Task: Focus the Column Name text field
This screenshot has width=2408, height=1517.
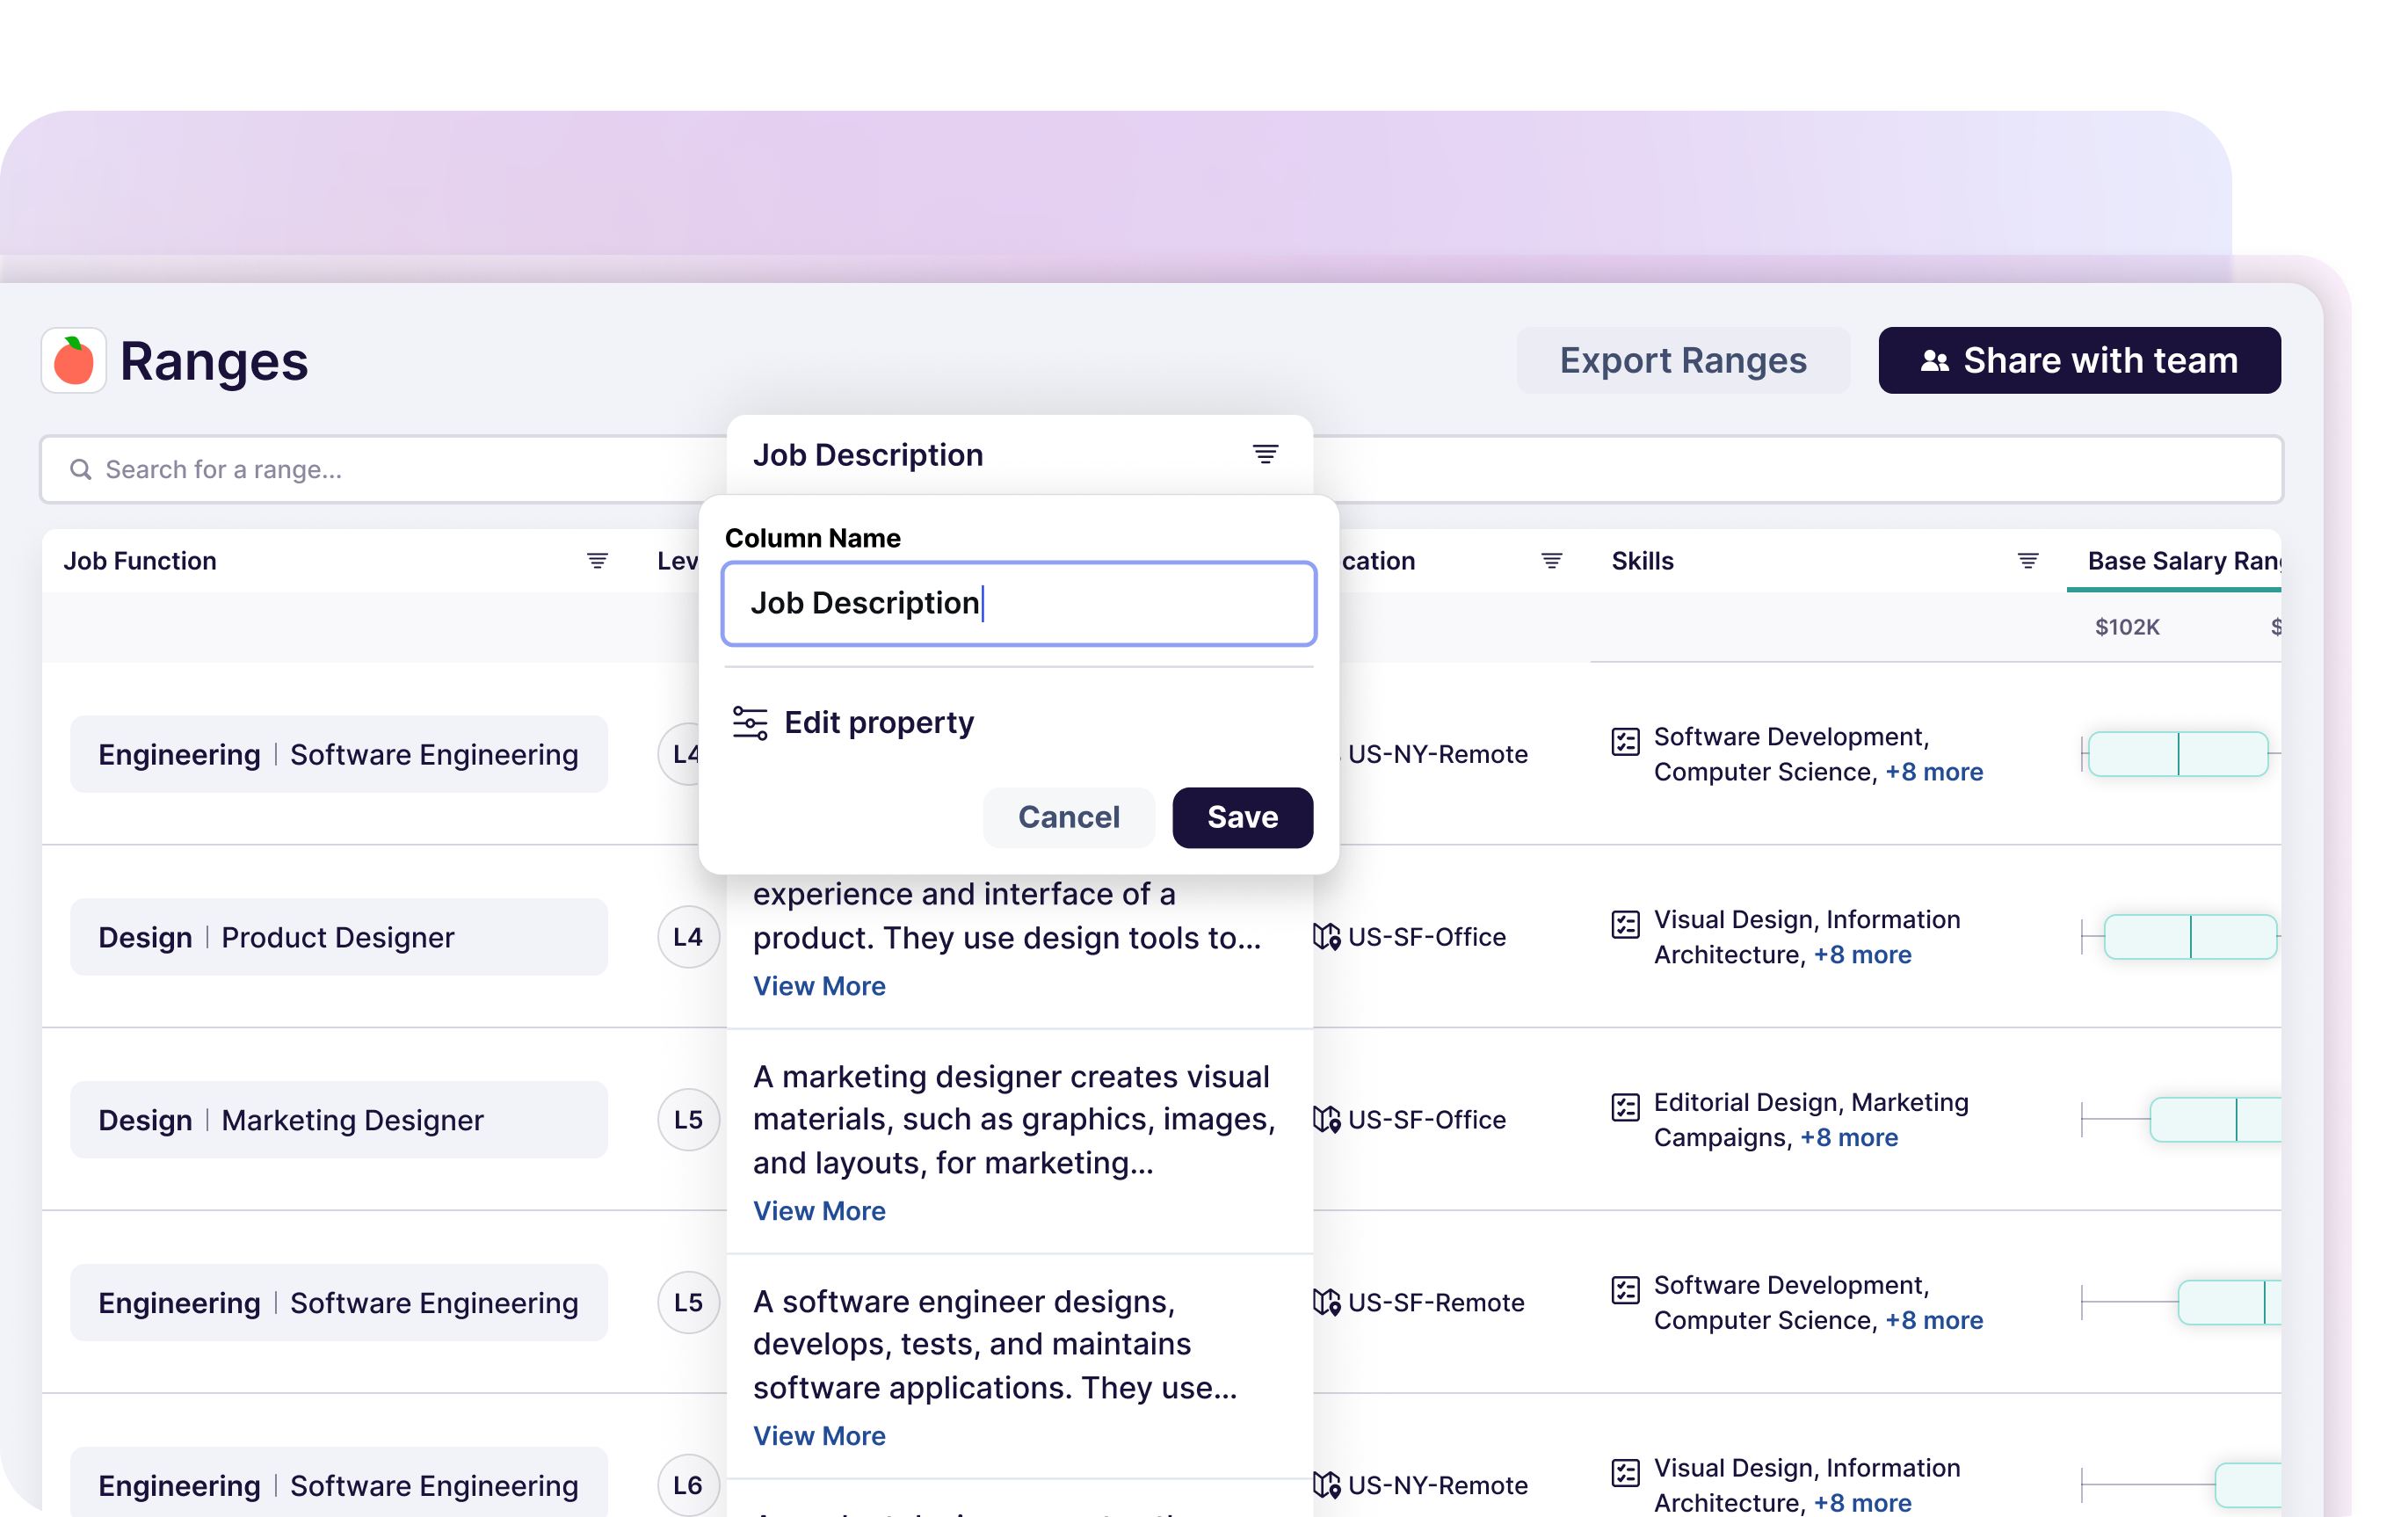Action: click(1018, 604)
